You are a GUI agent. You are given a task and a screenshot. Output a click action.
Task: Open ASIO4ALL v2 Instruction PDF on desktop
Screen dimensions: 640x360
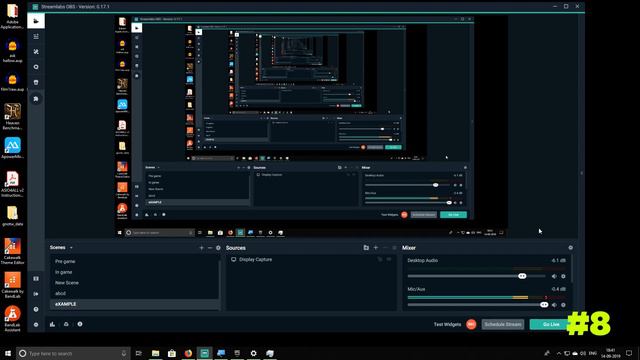tap(12, 184)
